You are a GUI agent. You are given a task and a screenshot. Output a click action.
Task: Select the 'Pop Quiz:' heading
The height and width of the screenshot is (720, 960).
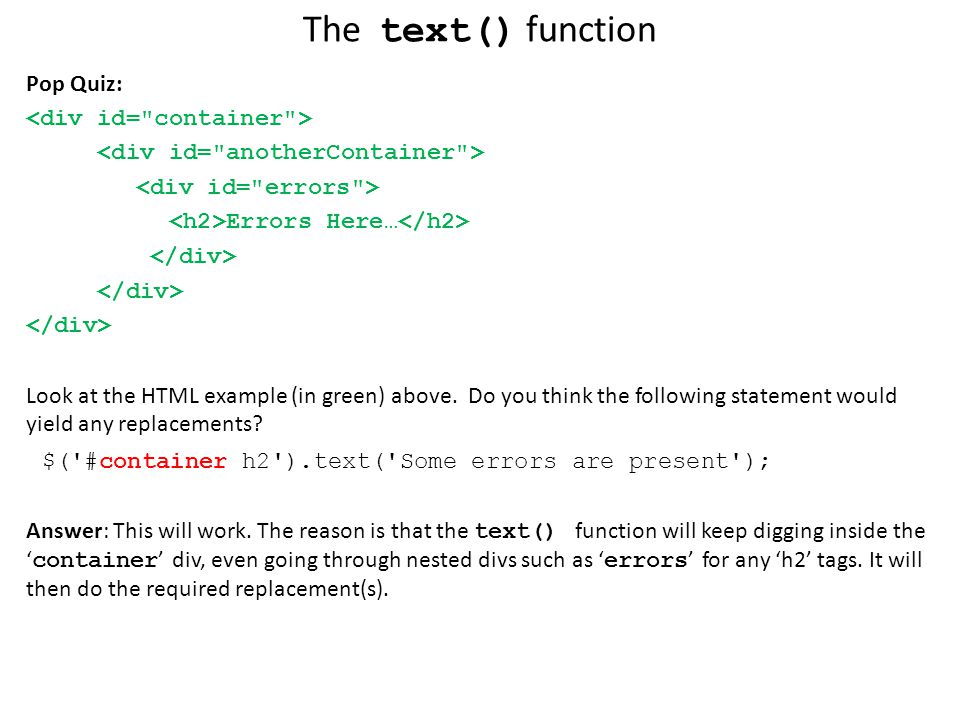click(74, 83)
